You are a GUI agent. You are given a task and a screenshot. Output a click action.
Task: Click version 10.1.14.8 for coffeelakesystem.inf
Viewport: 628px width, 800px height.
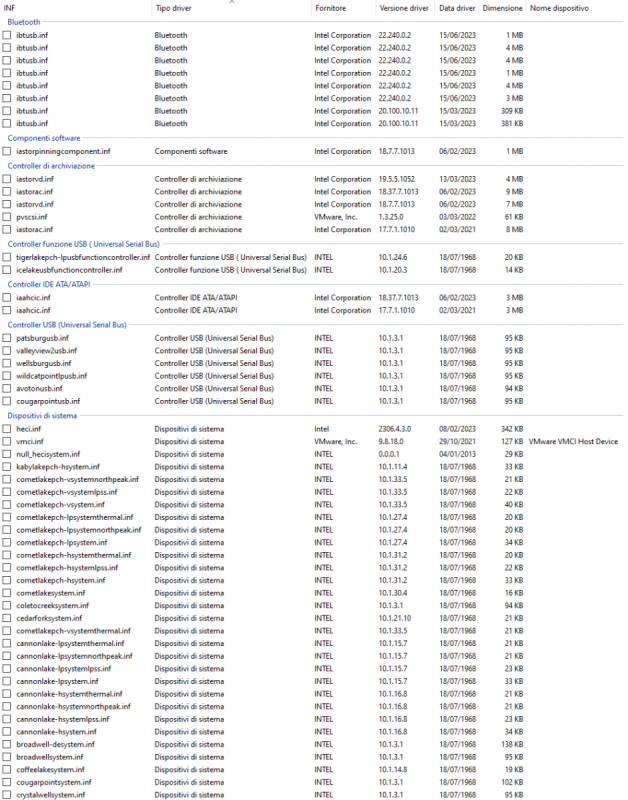pyautogui.click(x=393, y=770)
